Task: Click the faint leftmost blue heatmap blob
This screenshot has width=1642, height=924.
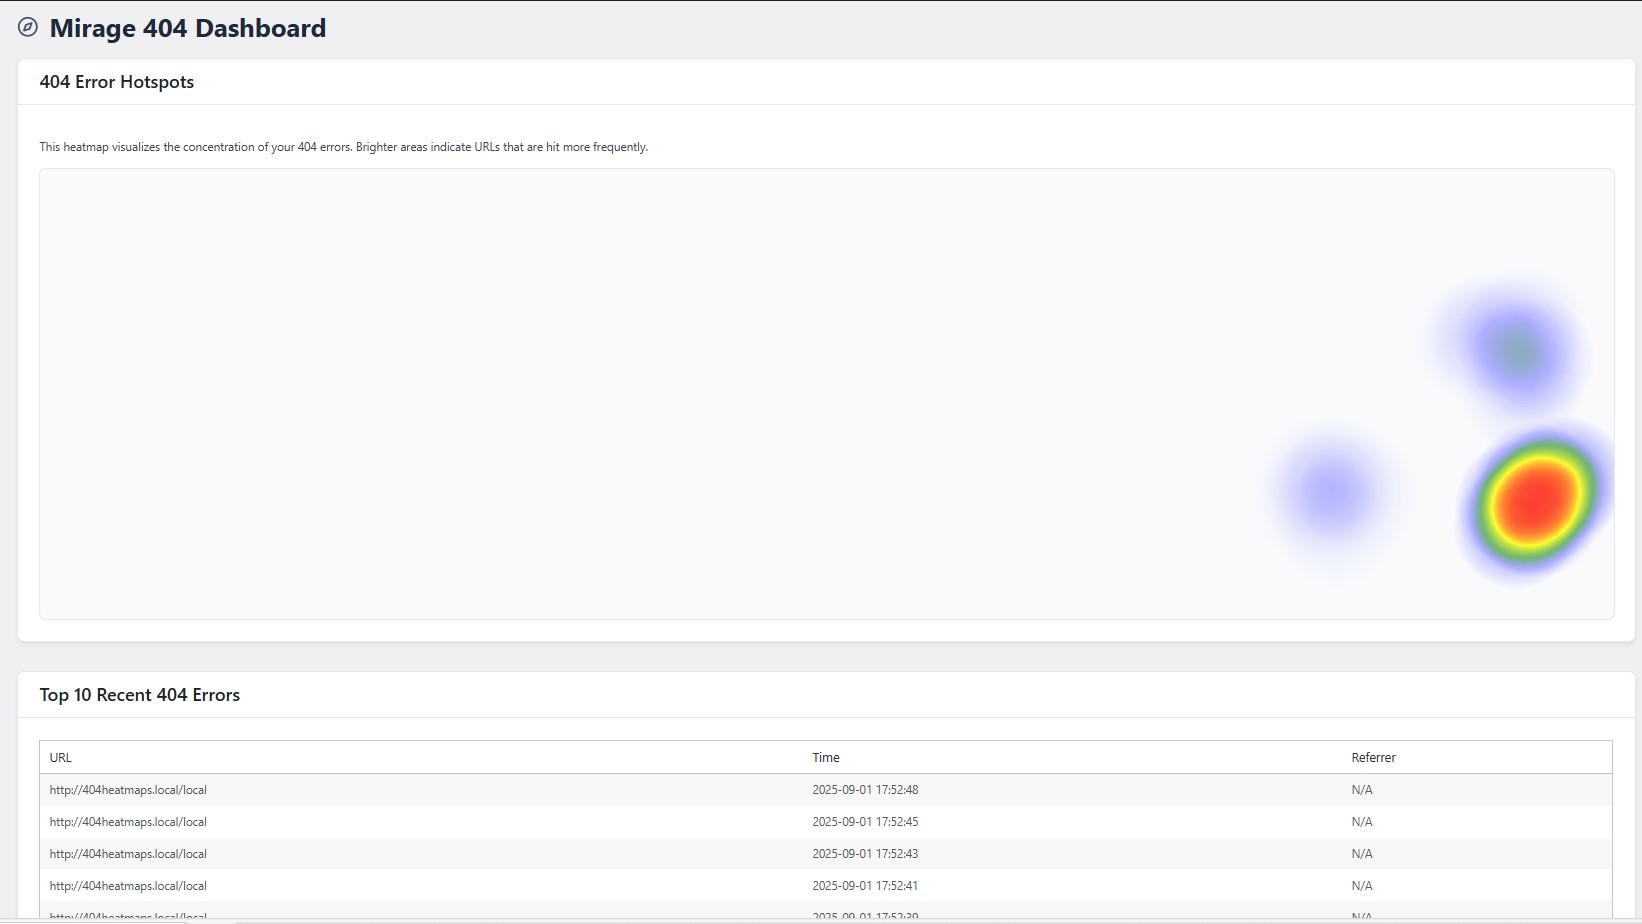Action: pos(1332,491)
